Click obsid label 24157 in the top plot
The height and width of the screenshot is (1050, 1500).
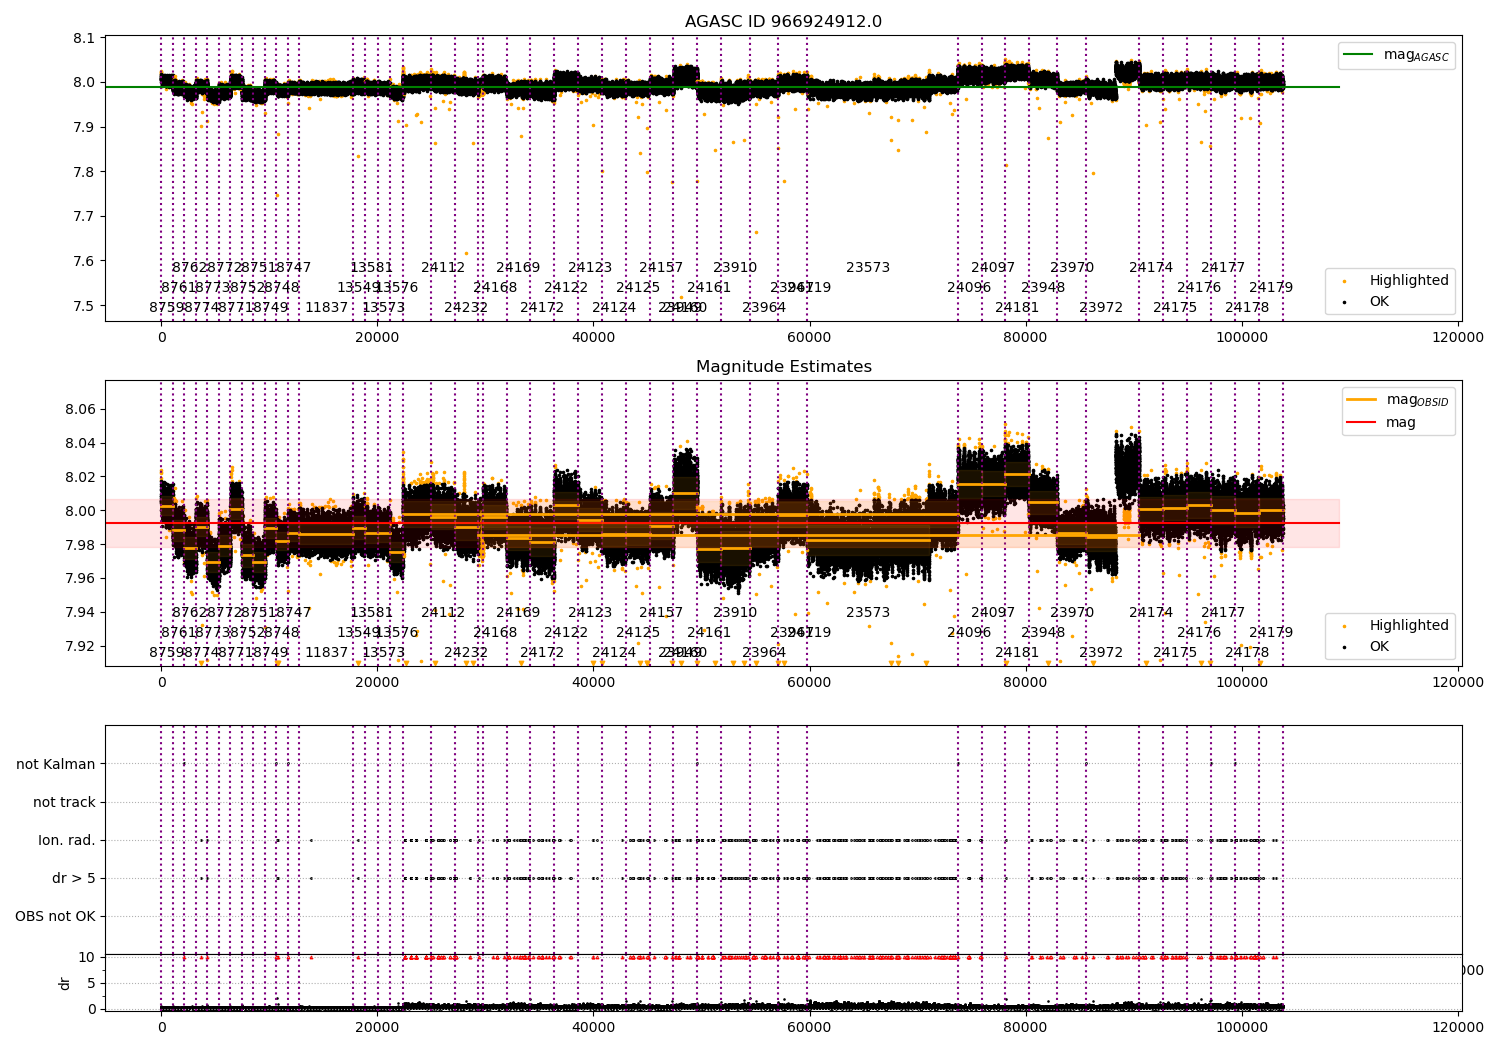click(661, 268)
